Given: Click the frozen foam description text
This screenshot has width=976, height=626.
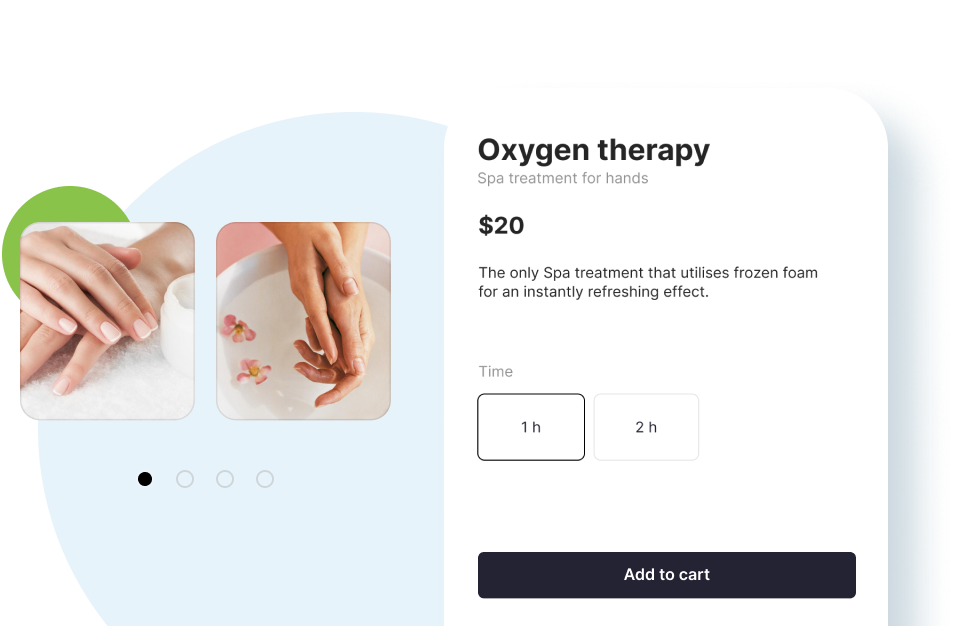Looking at the screenshot, I should click(x=647, y=282).
